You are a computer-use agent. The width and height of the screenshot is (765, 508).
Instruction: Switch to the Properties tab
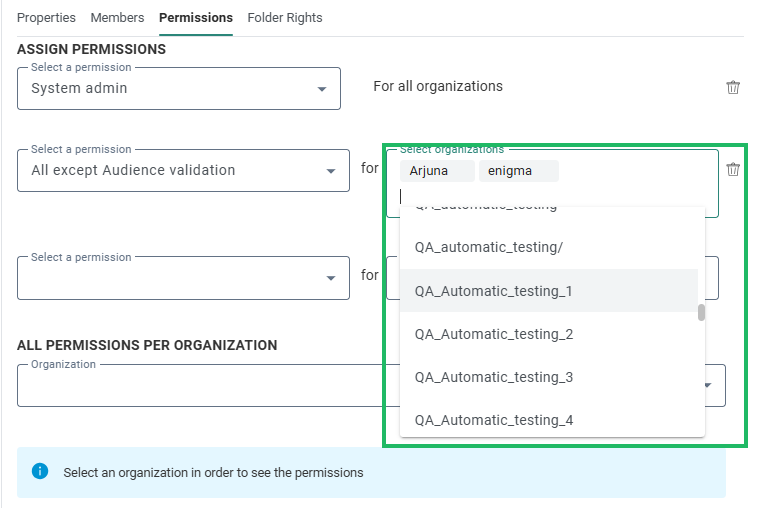point(46,18)
